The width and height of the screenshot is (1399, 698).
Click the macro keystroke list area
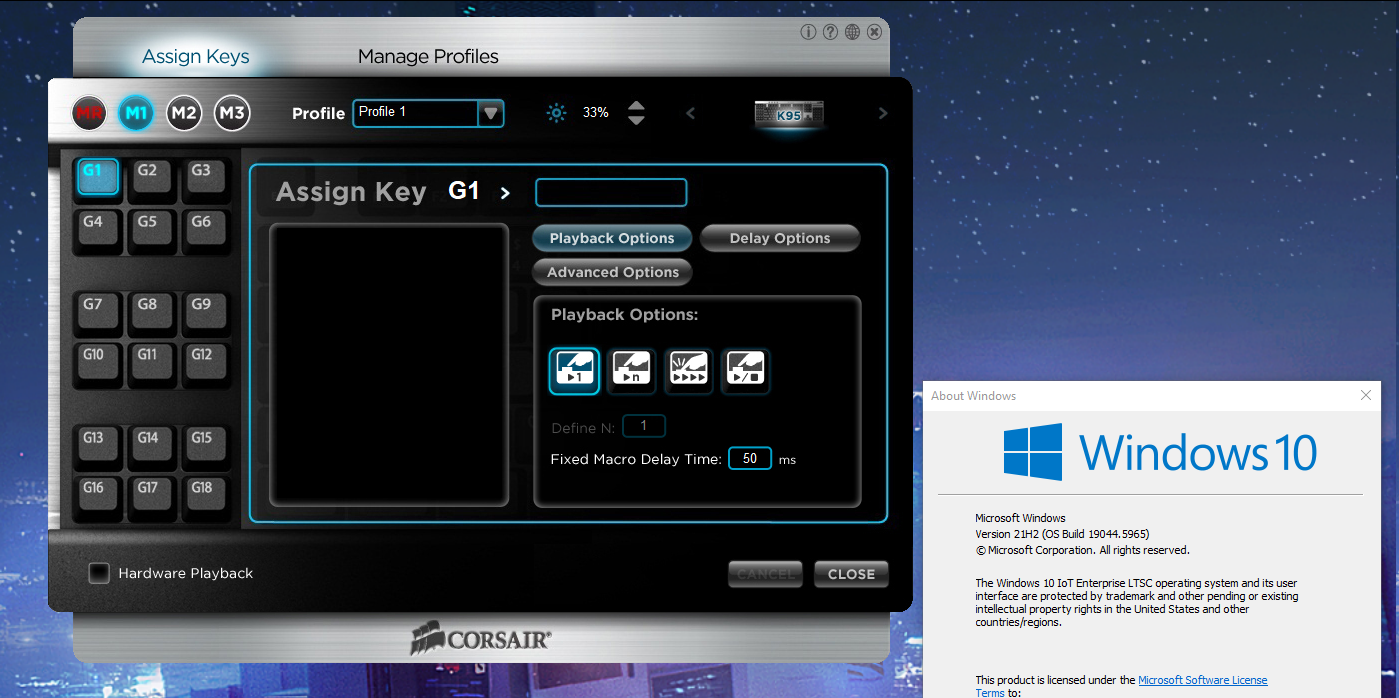pyautogui.click(x=389, y=365)
